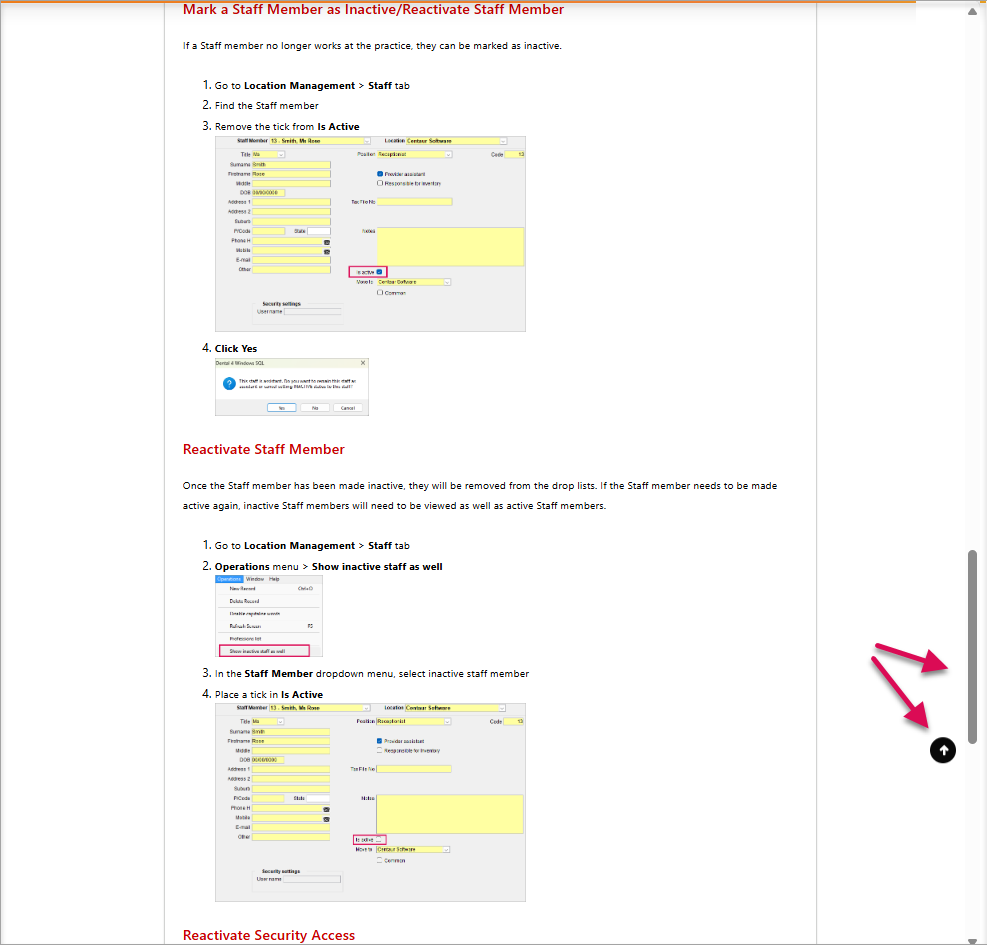The image size is (988, 945).
Task: Click the scrollbar up arrow
Action: click(x=972, y=11)
